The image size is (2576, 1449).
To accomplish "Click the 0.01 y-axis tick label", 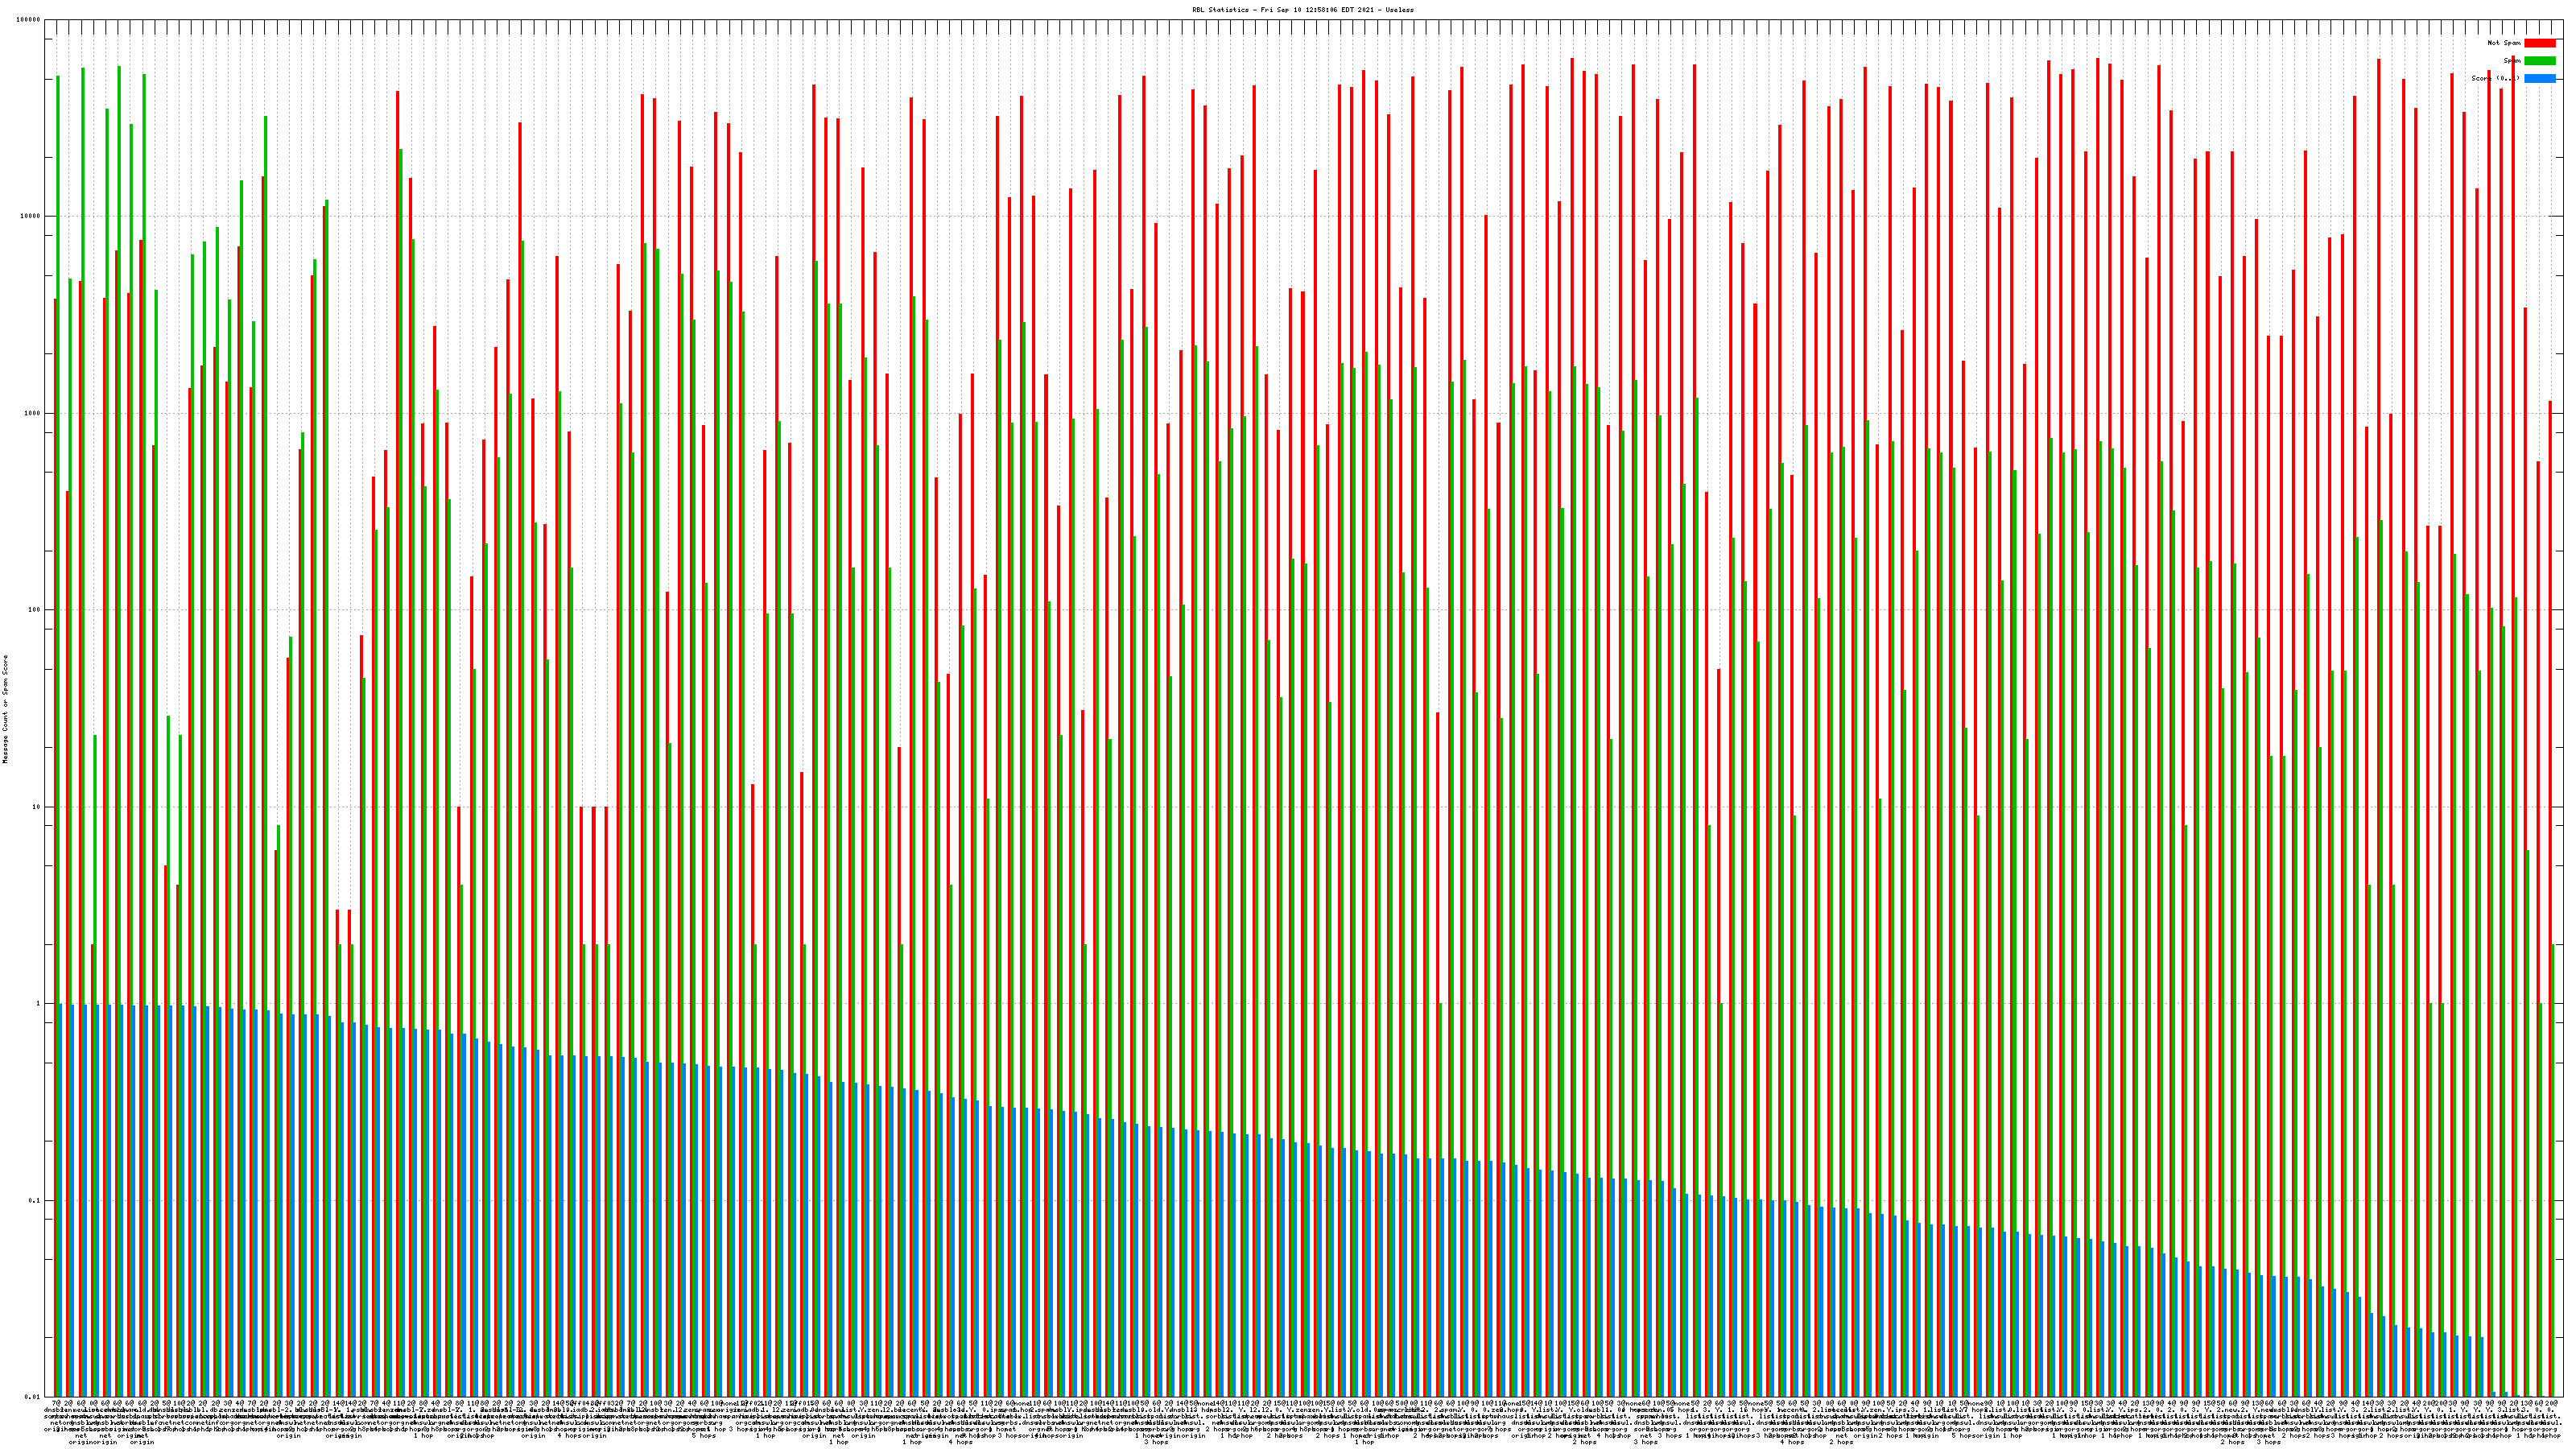I will coord(34,1397).
